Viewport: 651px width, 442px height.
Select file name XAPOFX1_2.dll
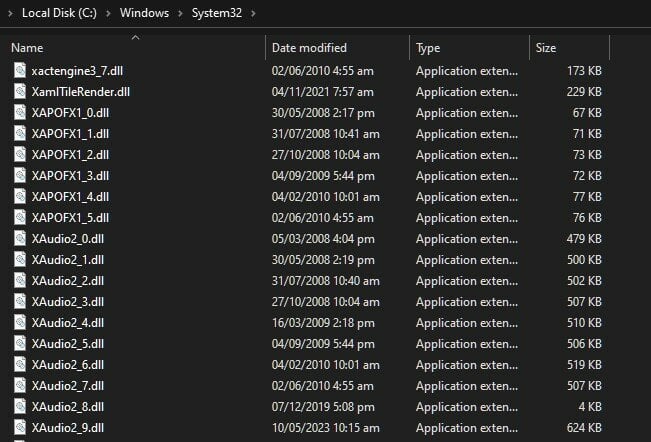(70, 154)
